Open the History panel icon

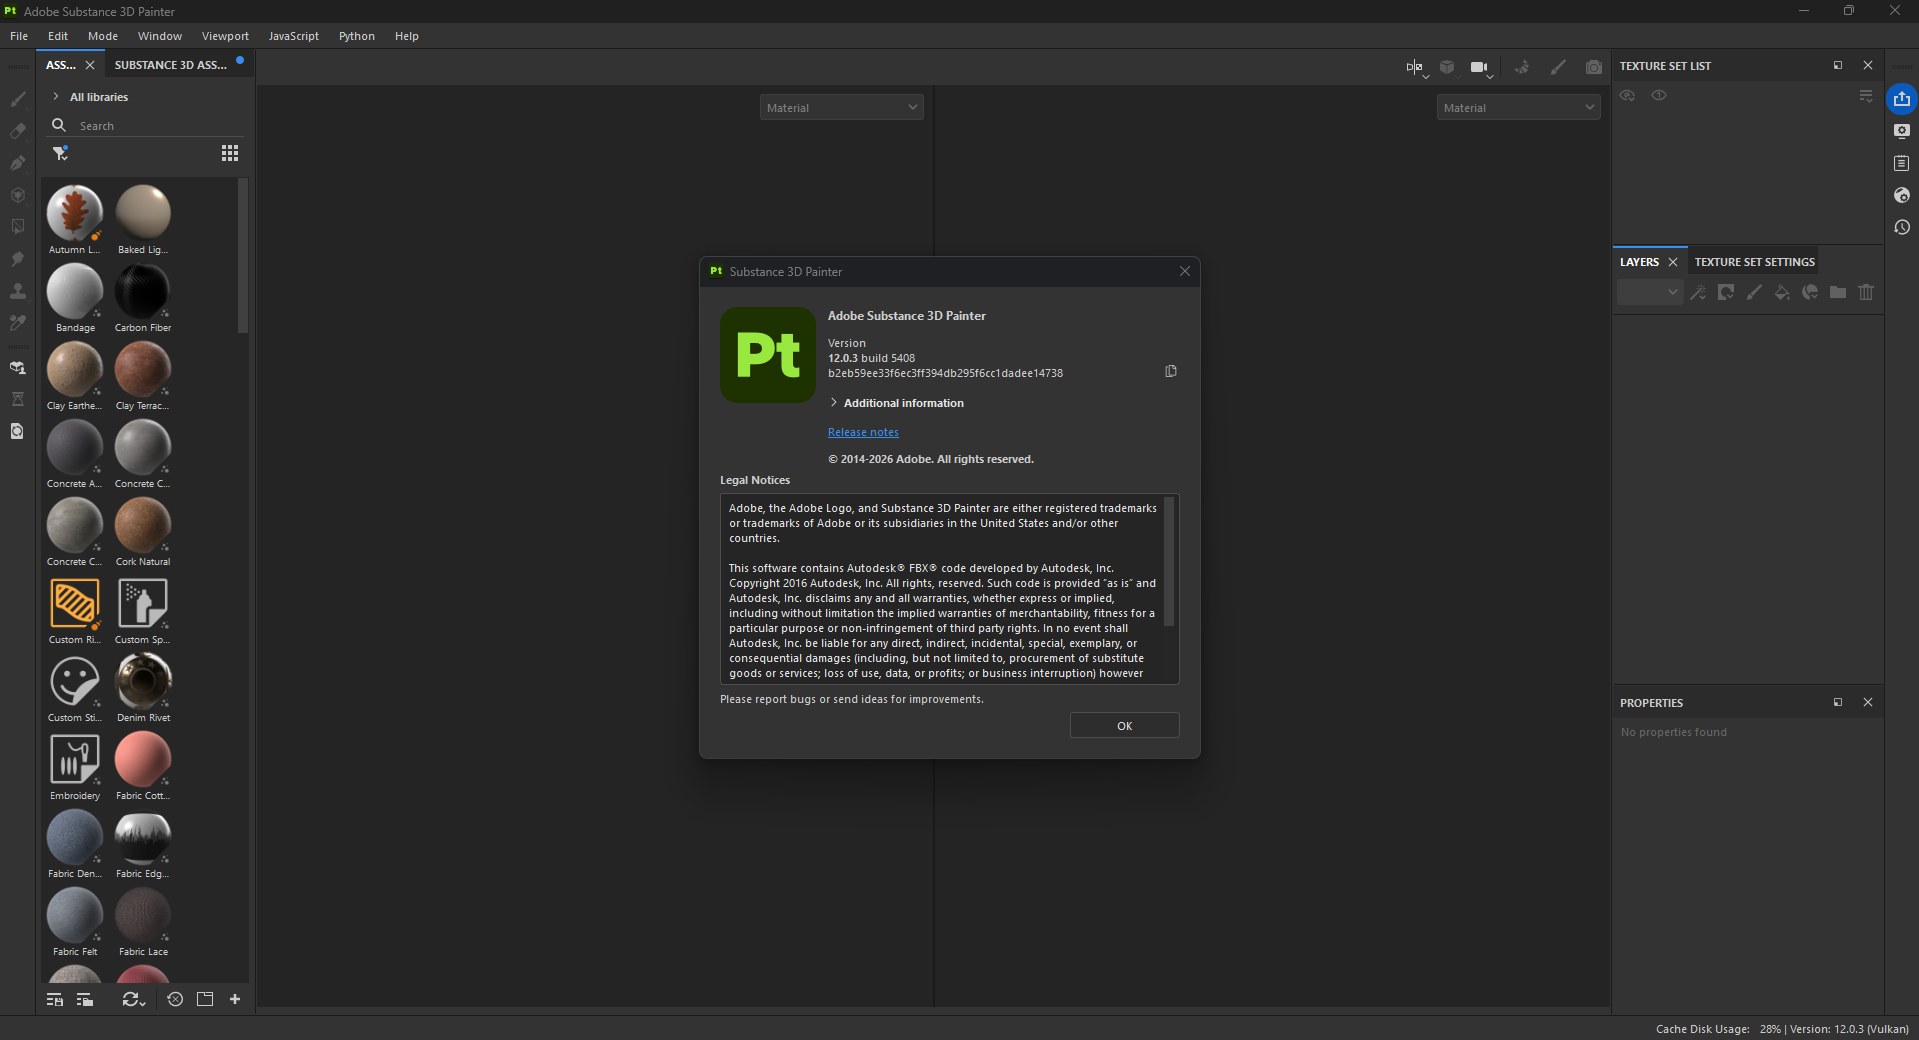pyautogui.click(x=1902, y=227)
